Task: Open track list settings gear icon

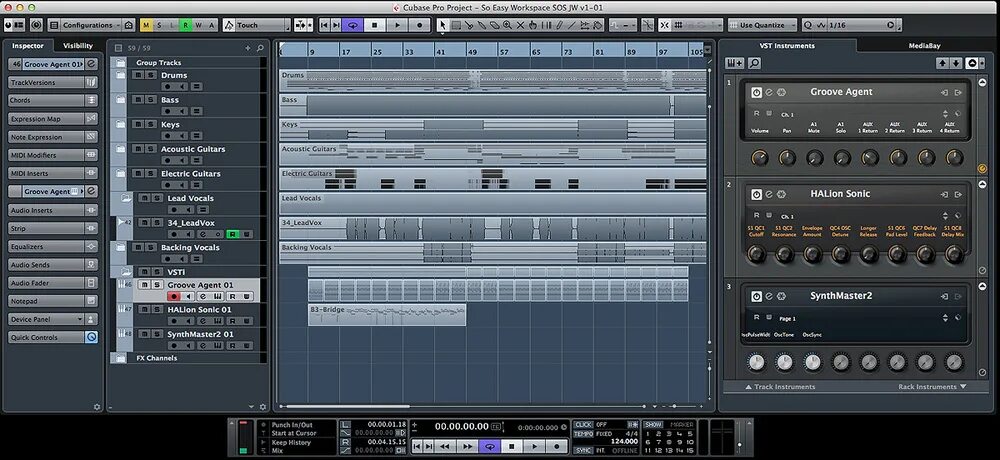Action: coord(263,406)
